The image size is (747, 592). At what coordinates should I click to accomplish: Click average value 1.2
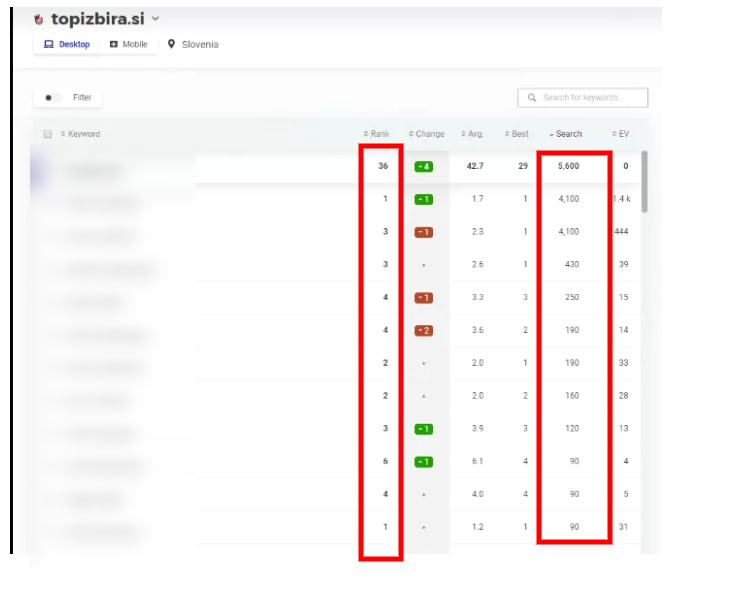point(478,527)
